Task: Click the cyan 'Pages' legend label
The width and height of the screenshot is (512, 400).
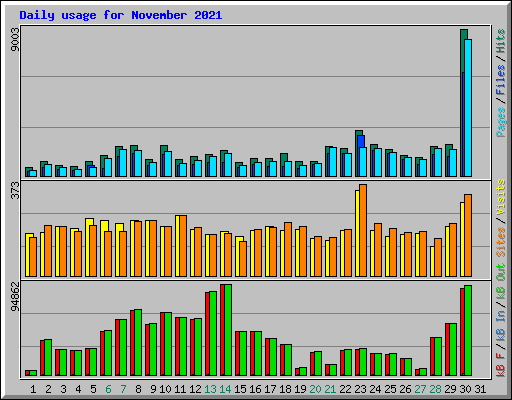Action: point(500,122)
